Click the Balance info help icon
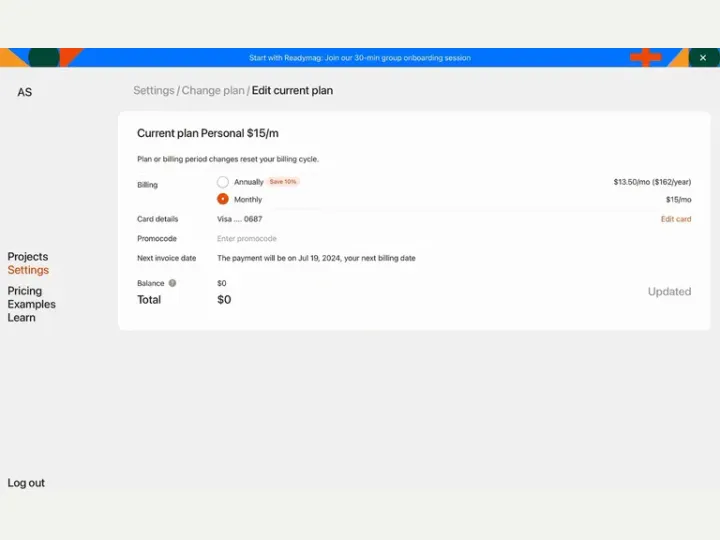Screen dimensions: 720x540 tap(172, 283)
